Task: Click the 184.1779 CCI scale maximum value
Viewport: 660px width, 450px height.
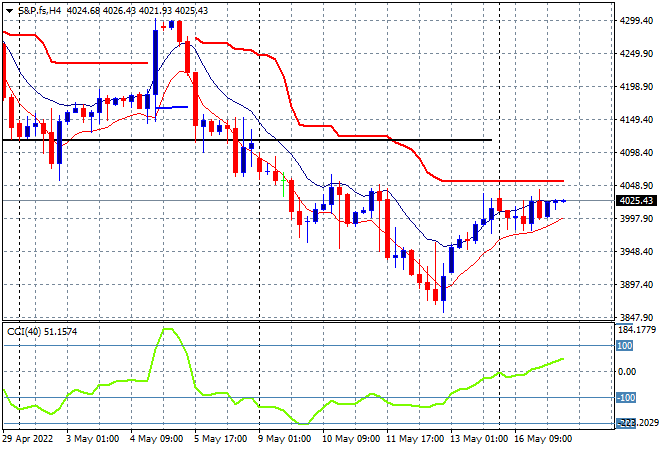Action: coord(637,330)
